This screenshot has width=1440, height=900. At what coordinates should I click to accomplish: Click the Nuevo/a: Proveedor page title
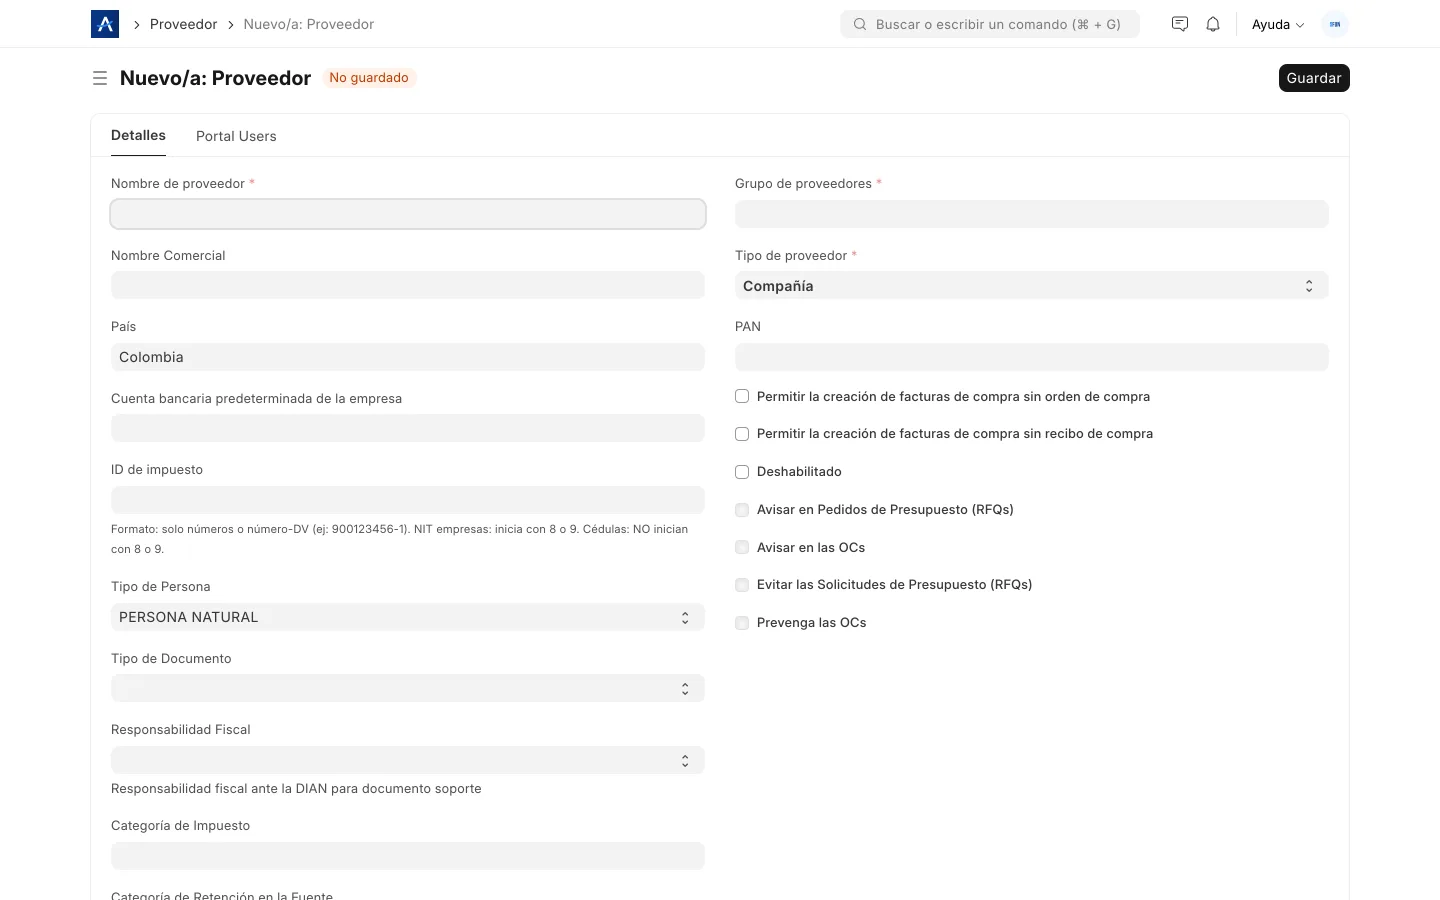(215, 78)
